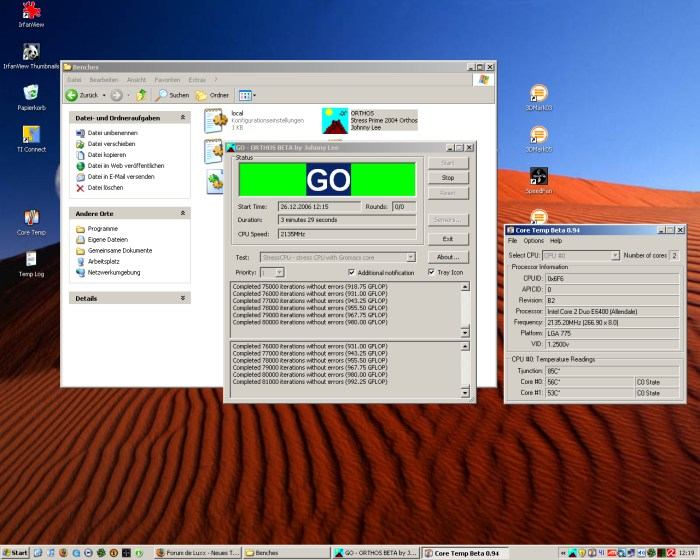The width and height of the screenshot is (700, 560).
Task: Click the Stop button in ORTHOS
Action: pos(448,178)
